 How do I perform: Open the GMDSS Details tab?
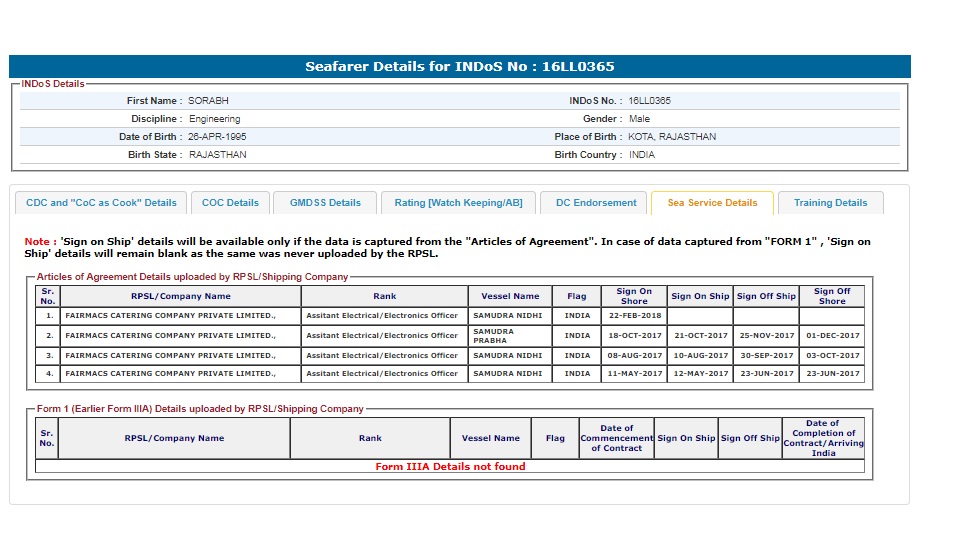coord(325,203)
